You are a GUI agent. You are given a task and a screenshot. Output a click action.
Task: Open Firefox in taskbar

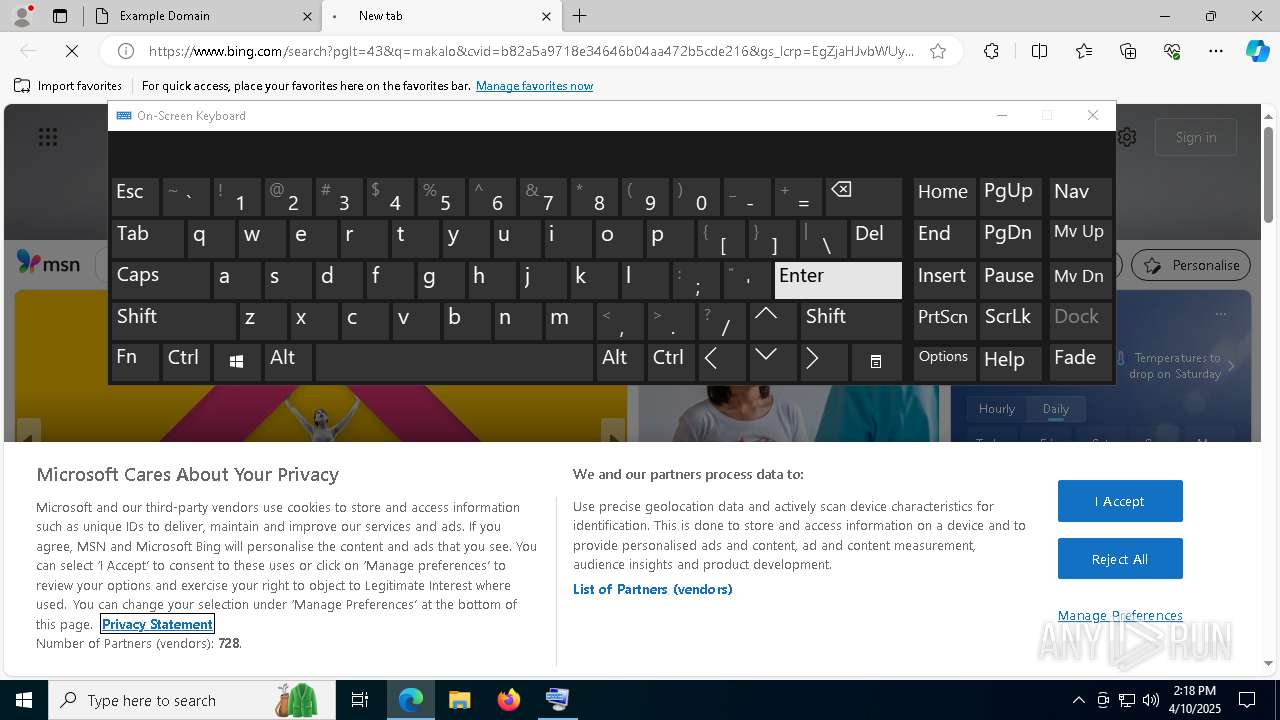pos(508,700)
